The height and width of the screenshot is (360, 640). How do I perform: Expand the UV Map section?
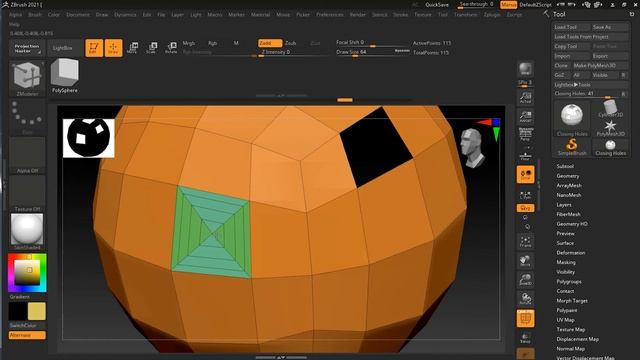(x=565, y=320)
